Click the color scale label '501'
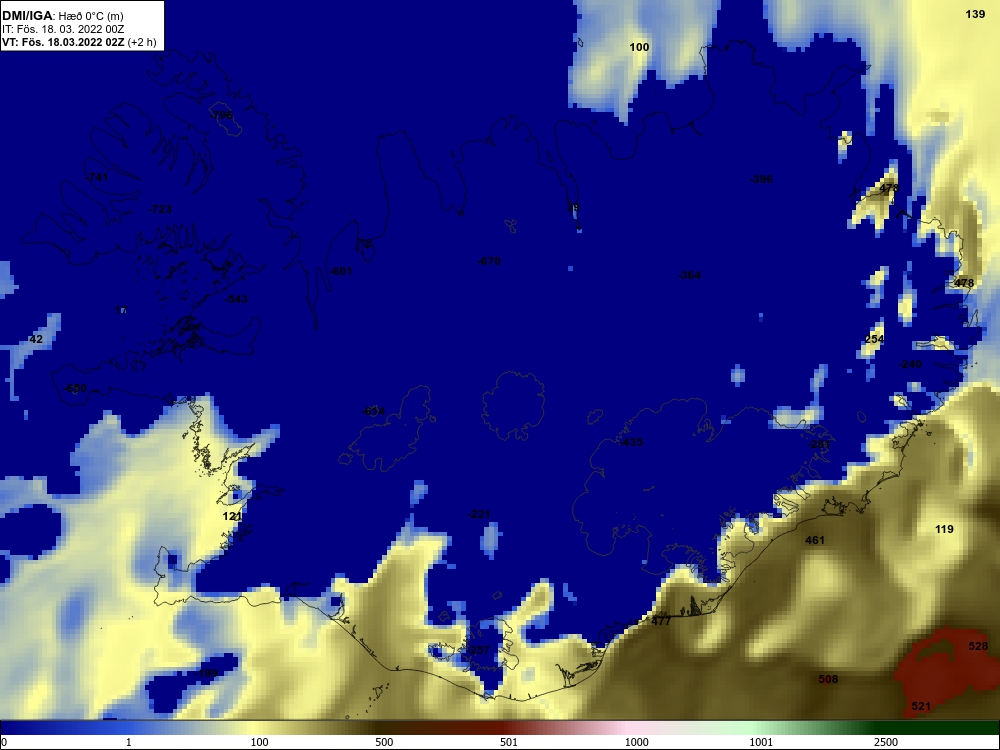Screen dimensions: 1000x750 pyautogui.click(x=509, y=742)
